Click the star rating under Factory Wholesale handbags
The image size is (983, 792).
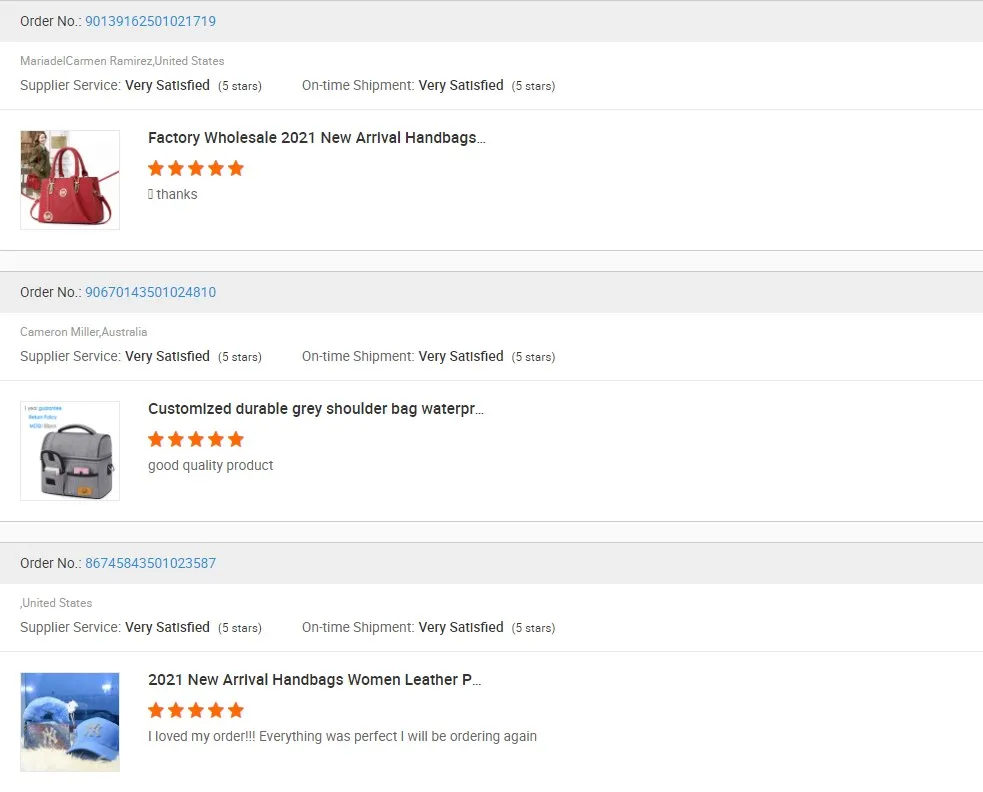click(x=196, y=168)
